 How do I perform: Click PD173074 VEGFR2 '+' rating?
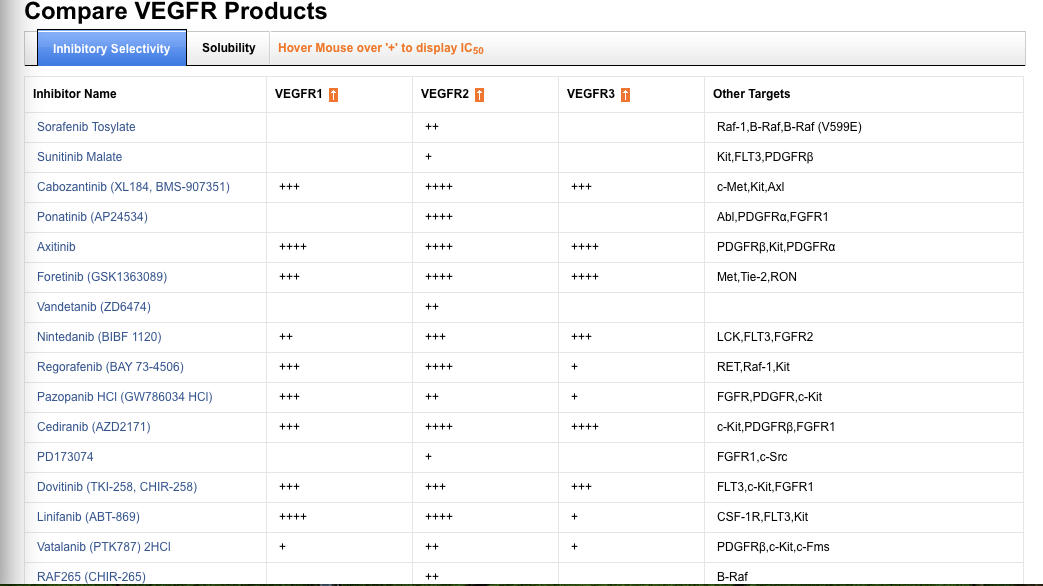pos(428,457)
